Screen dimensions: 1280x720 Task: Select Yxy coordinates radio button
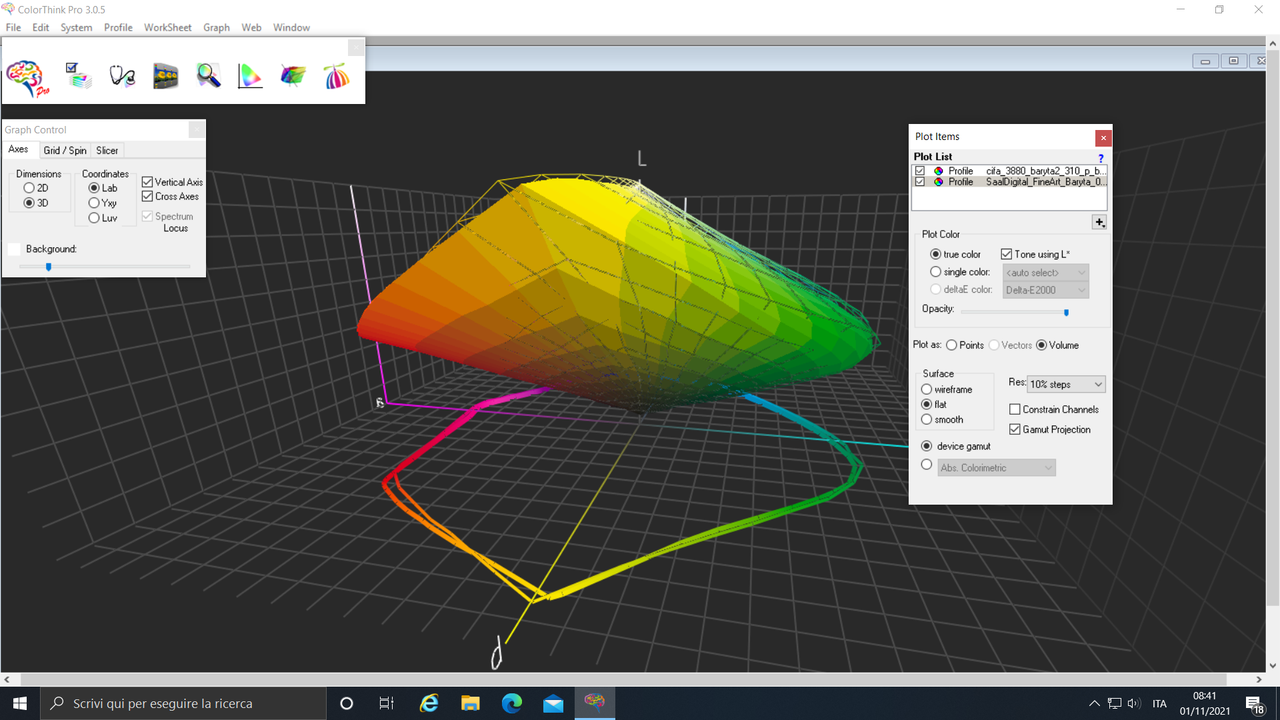coord(94,203)
